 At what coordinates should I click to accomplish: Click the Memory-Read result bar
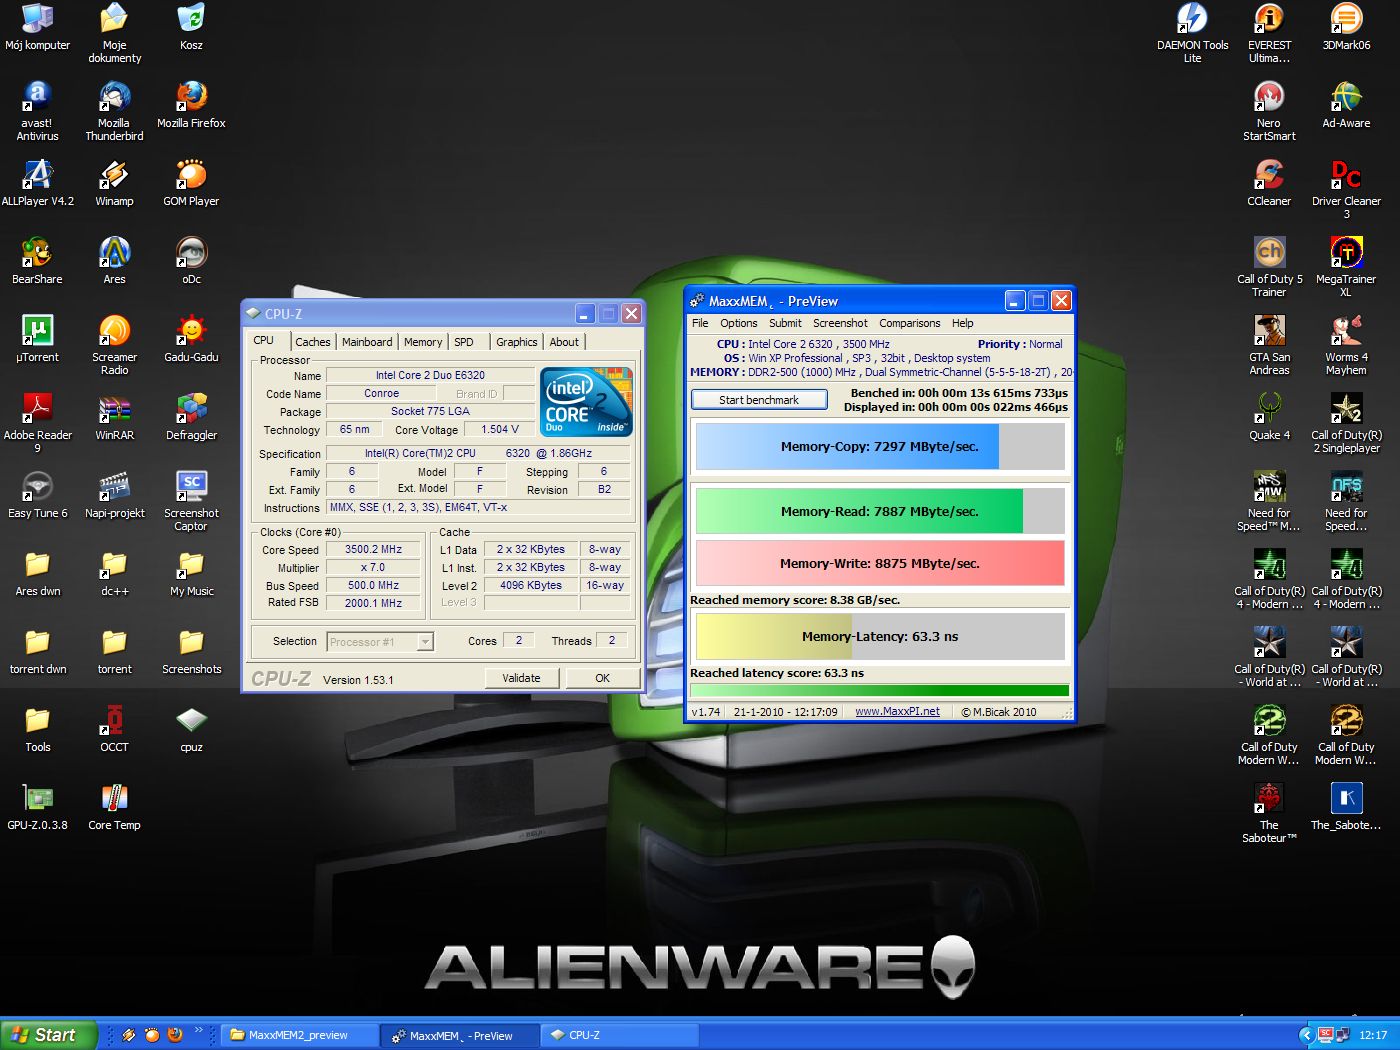point(880,511)
